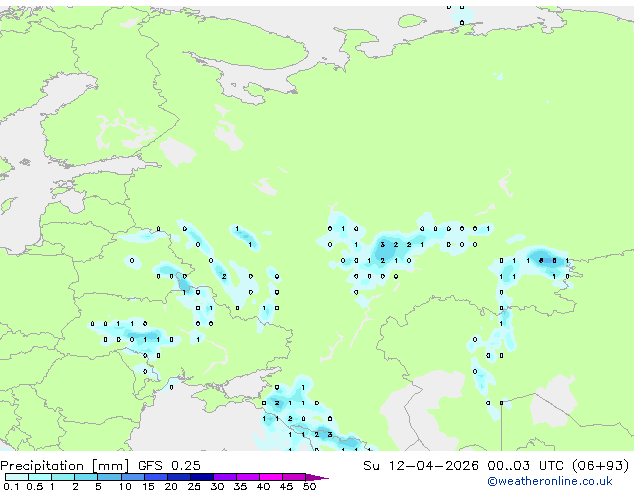
Task: Click the legend scale label "10"
Action: tap(125, 486)
